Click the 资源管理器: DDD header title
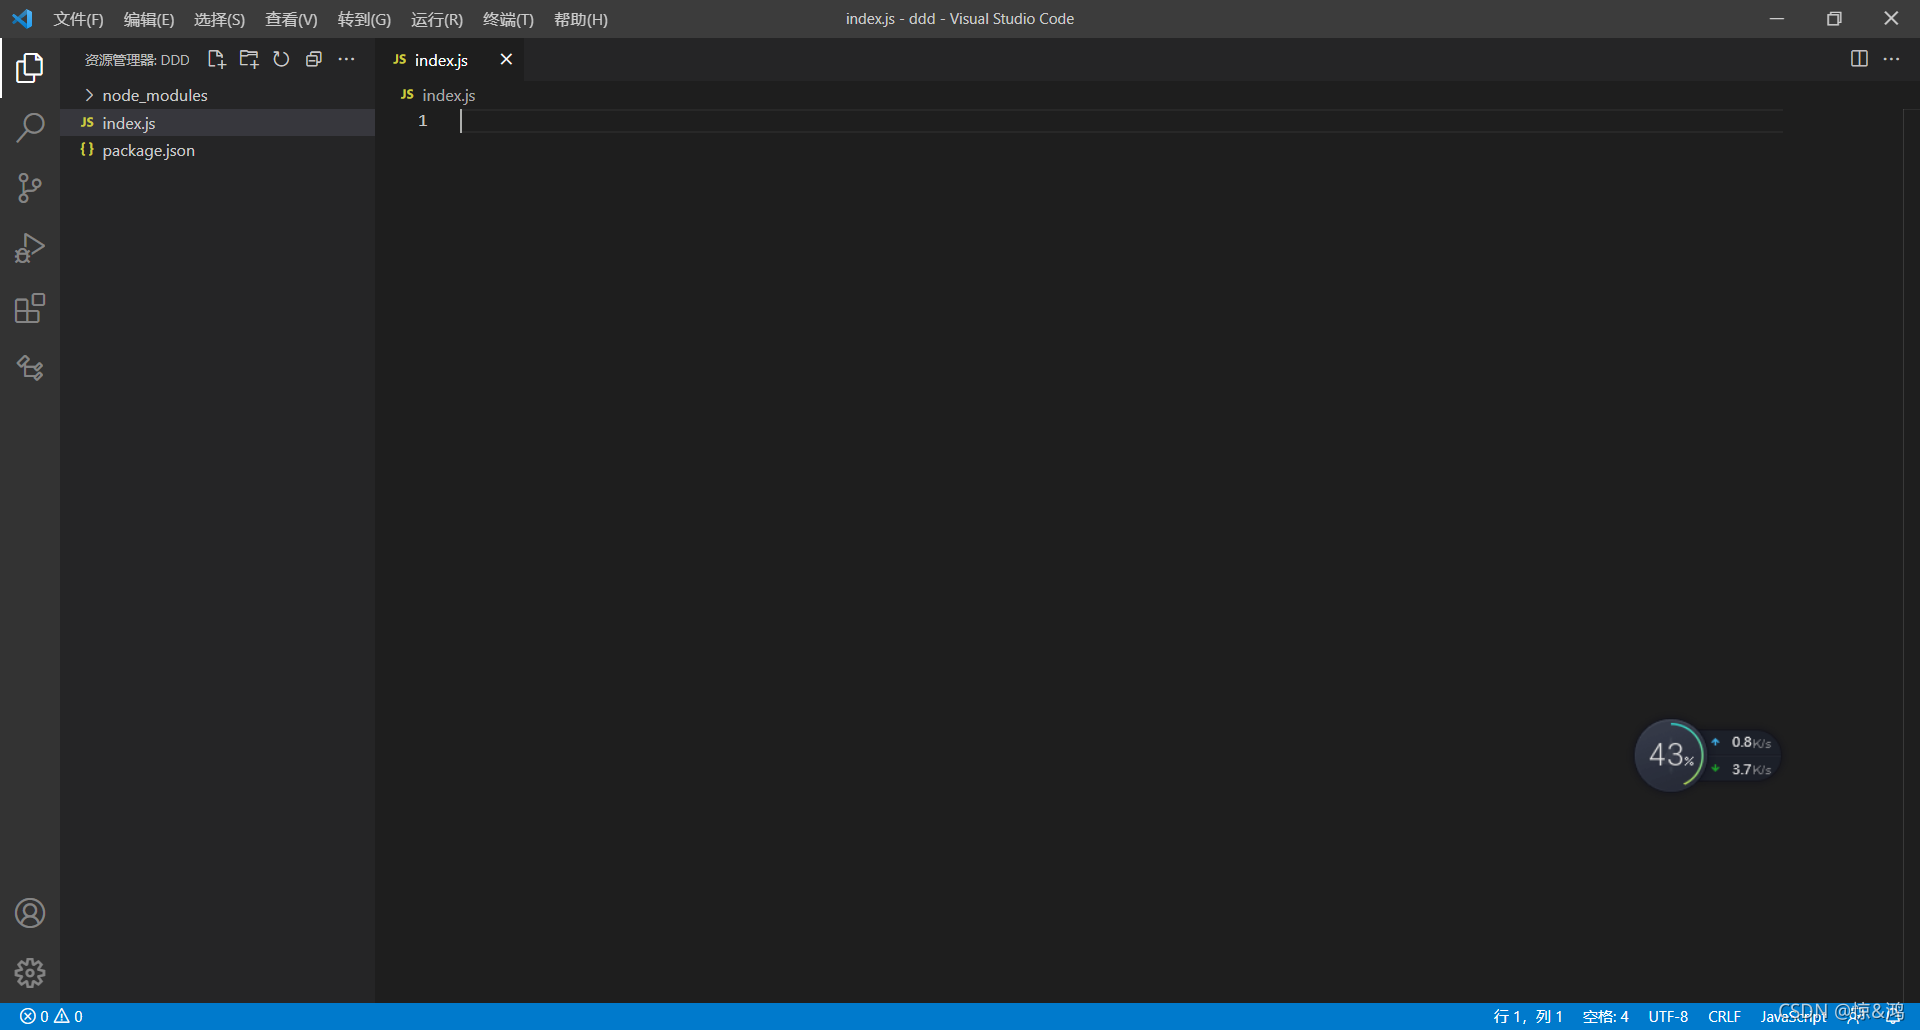Screen dimensions: 1920x1030 (137, 60)
